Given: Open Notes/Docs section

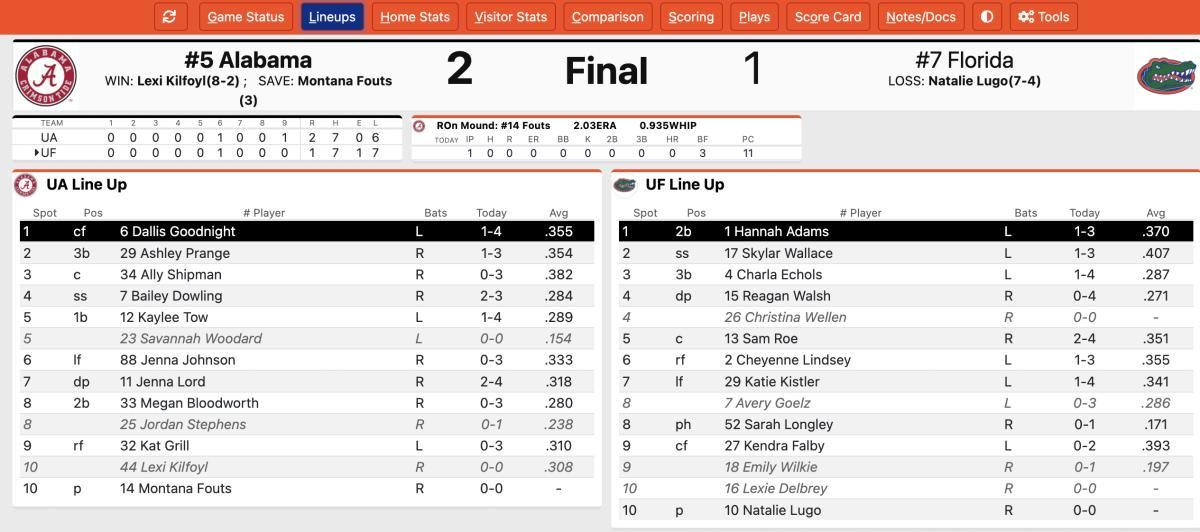Looking at the screenshot, I should click(x=921, y=17).
